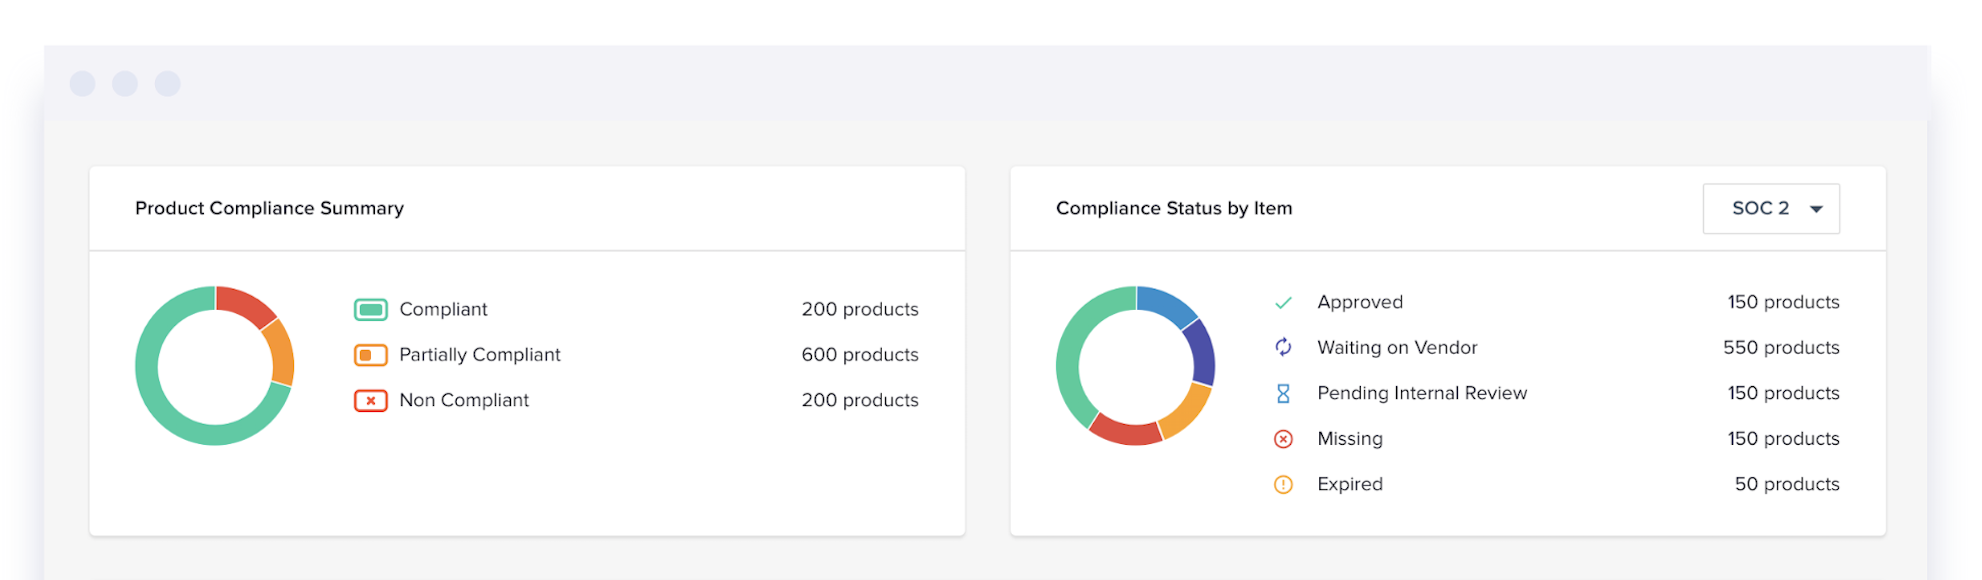The height and width of the screenshot is (580, 1982).
Task: Click the 'Product Compliance Summary' heading
Action: tap(270, 208)
